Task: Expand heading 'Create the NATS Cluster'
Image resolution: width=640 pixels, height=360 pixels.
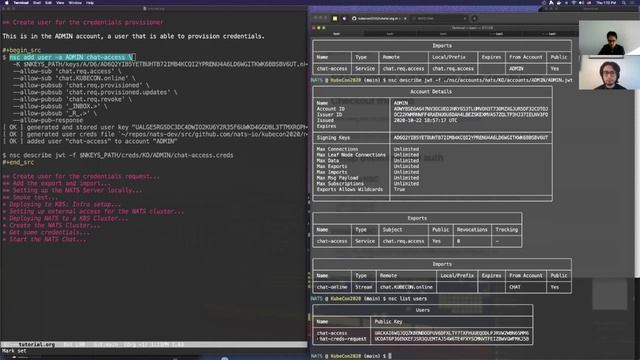Action: tap(51, 225)
